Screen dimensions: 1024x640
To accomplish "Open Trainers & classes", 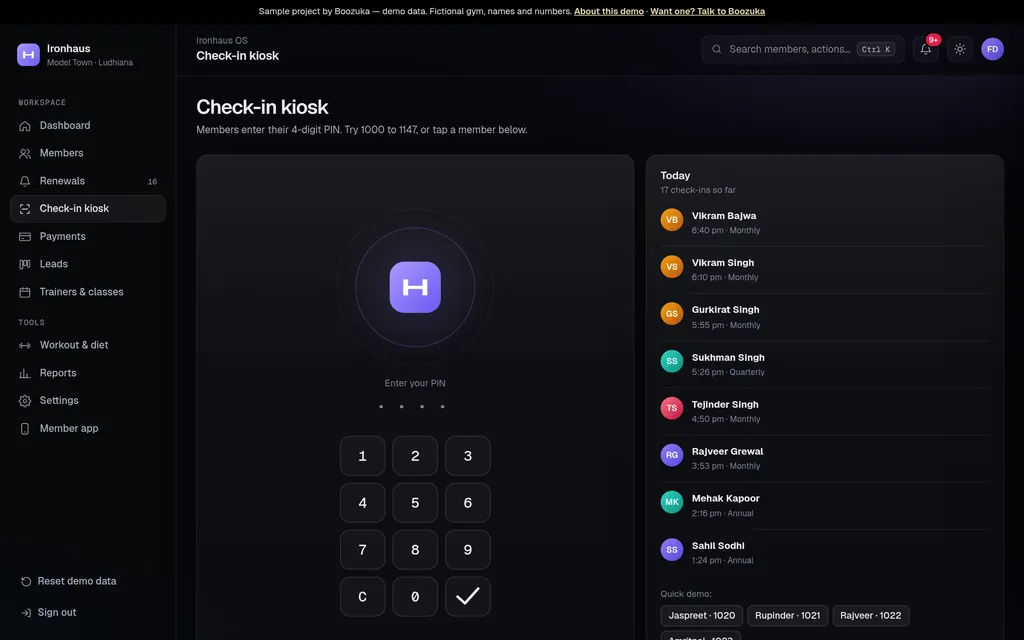I will coord(88,292).
